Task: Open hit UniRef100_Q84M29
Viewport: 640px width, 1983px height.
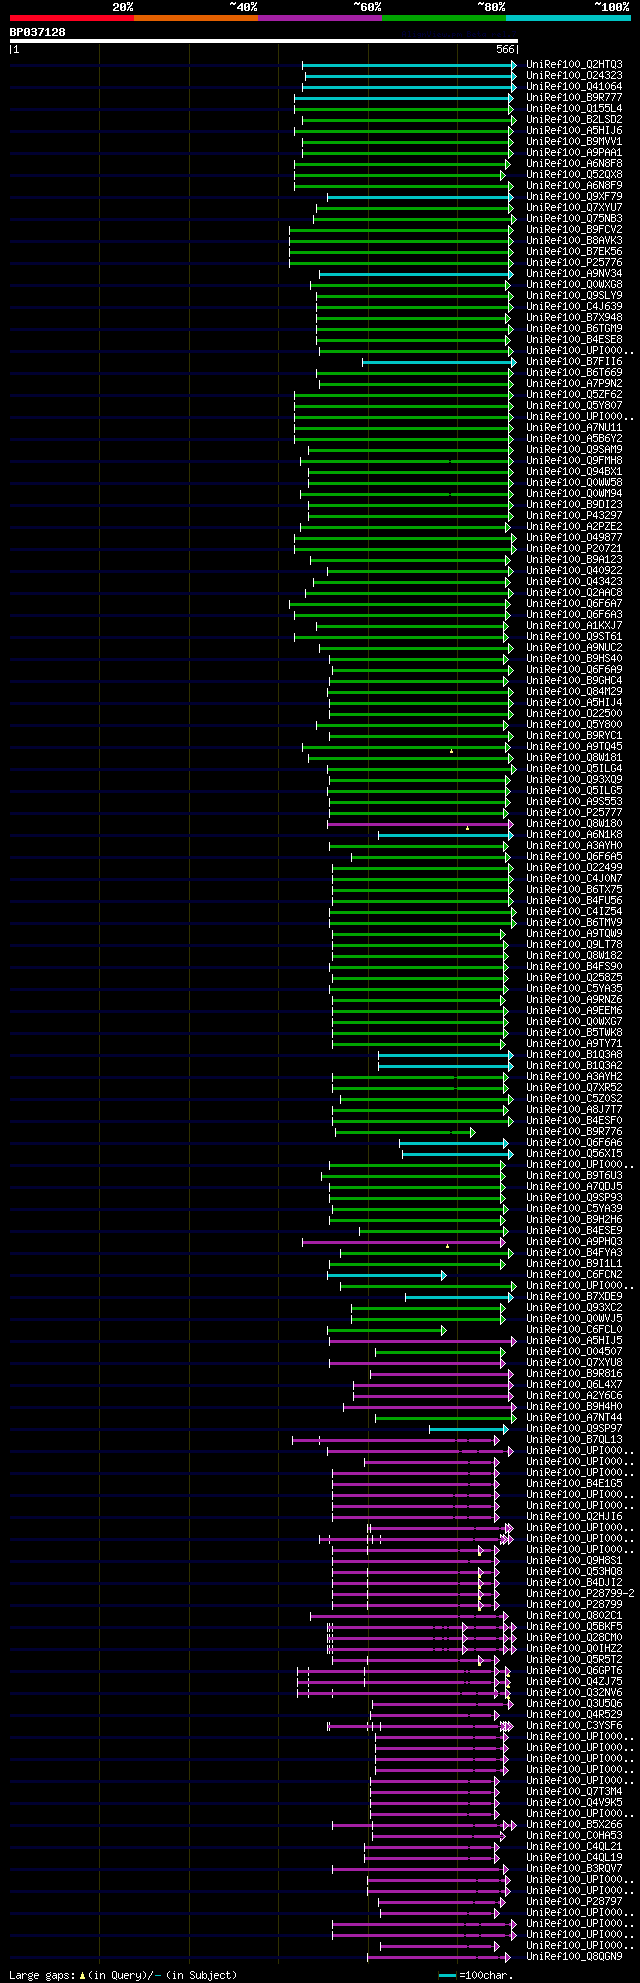Action: point(574,692)
